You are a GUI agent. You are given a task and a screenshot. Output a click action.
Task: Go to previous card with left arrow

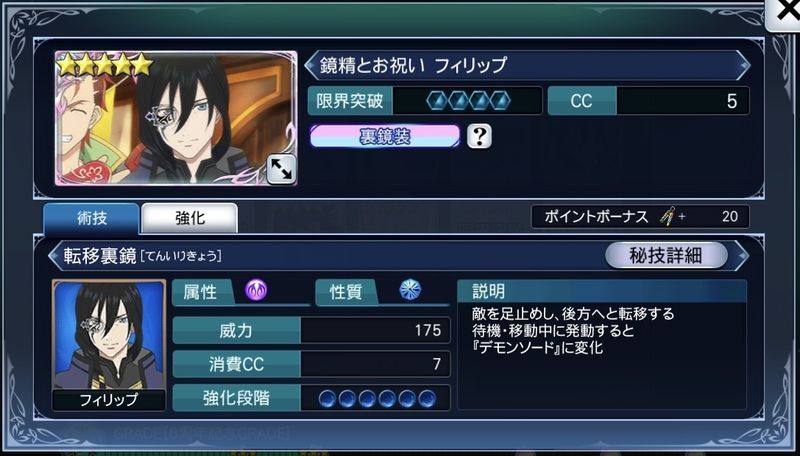point(310,65)
